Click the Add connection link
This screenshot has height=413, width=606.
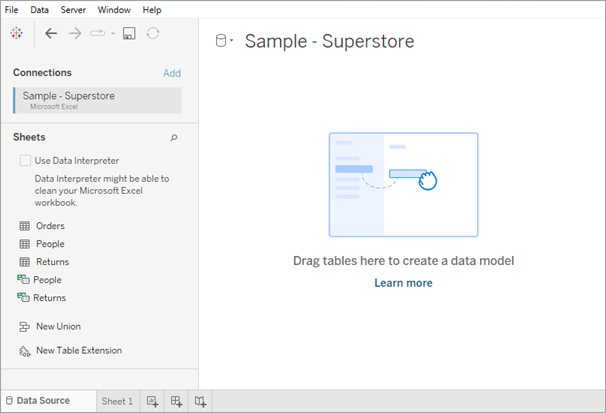(172, 73)
